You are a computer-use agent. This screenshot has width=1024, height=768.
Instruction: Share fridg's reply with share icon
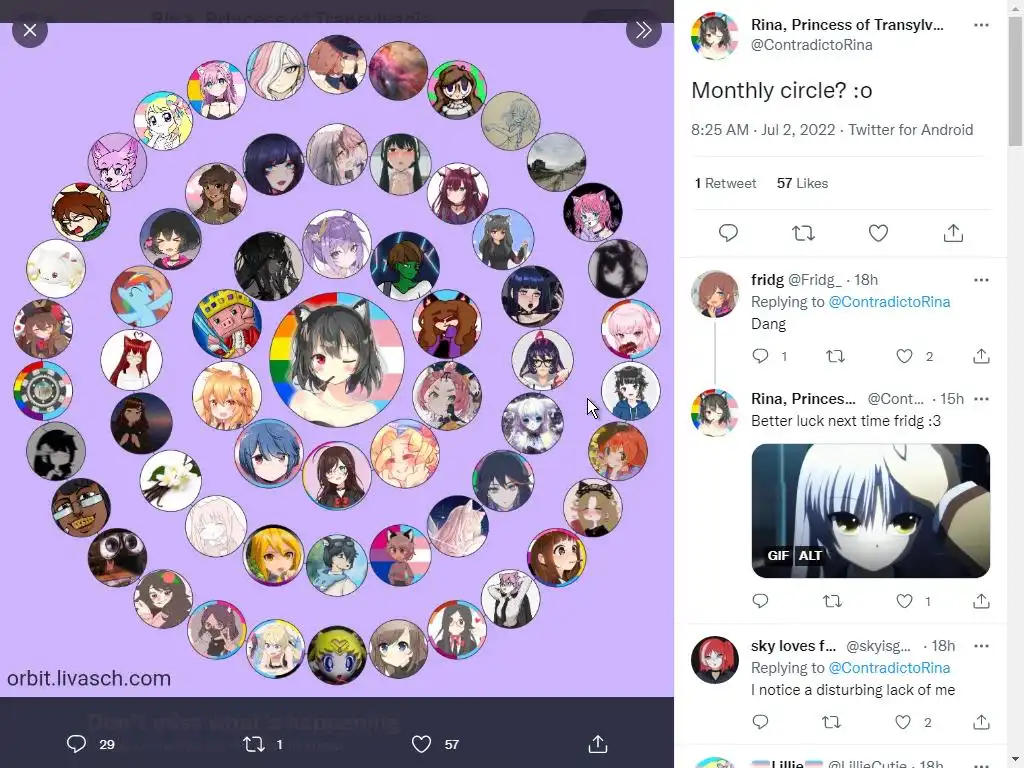point(981,356)
